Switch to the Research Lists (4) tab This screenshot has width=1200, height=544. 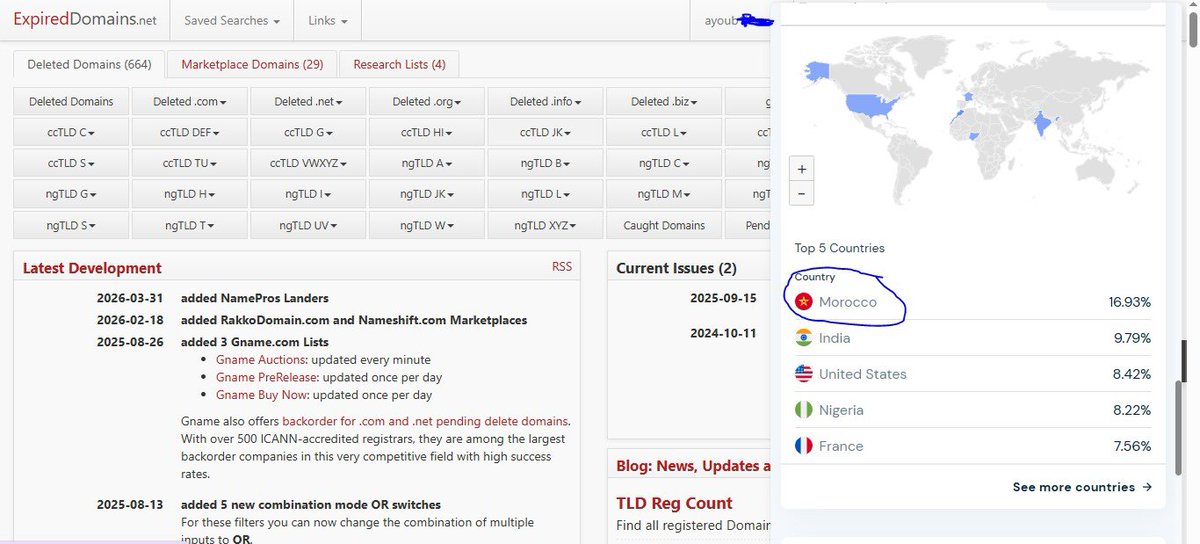(x=399, y=64)
